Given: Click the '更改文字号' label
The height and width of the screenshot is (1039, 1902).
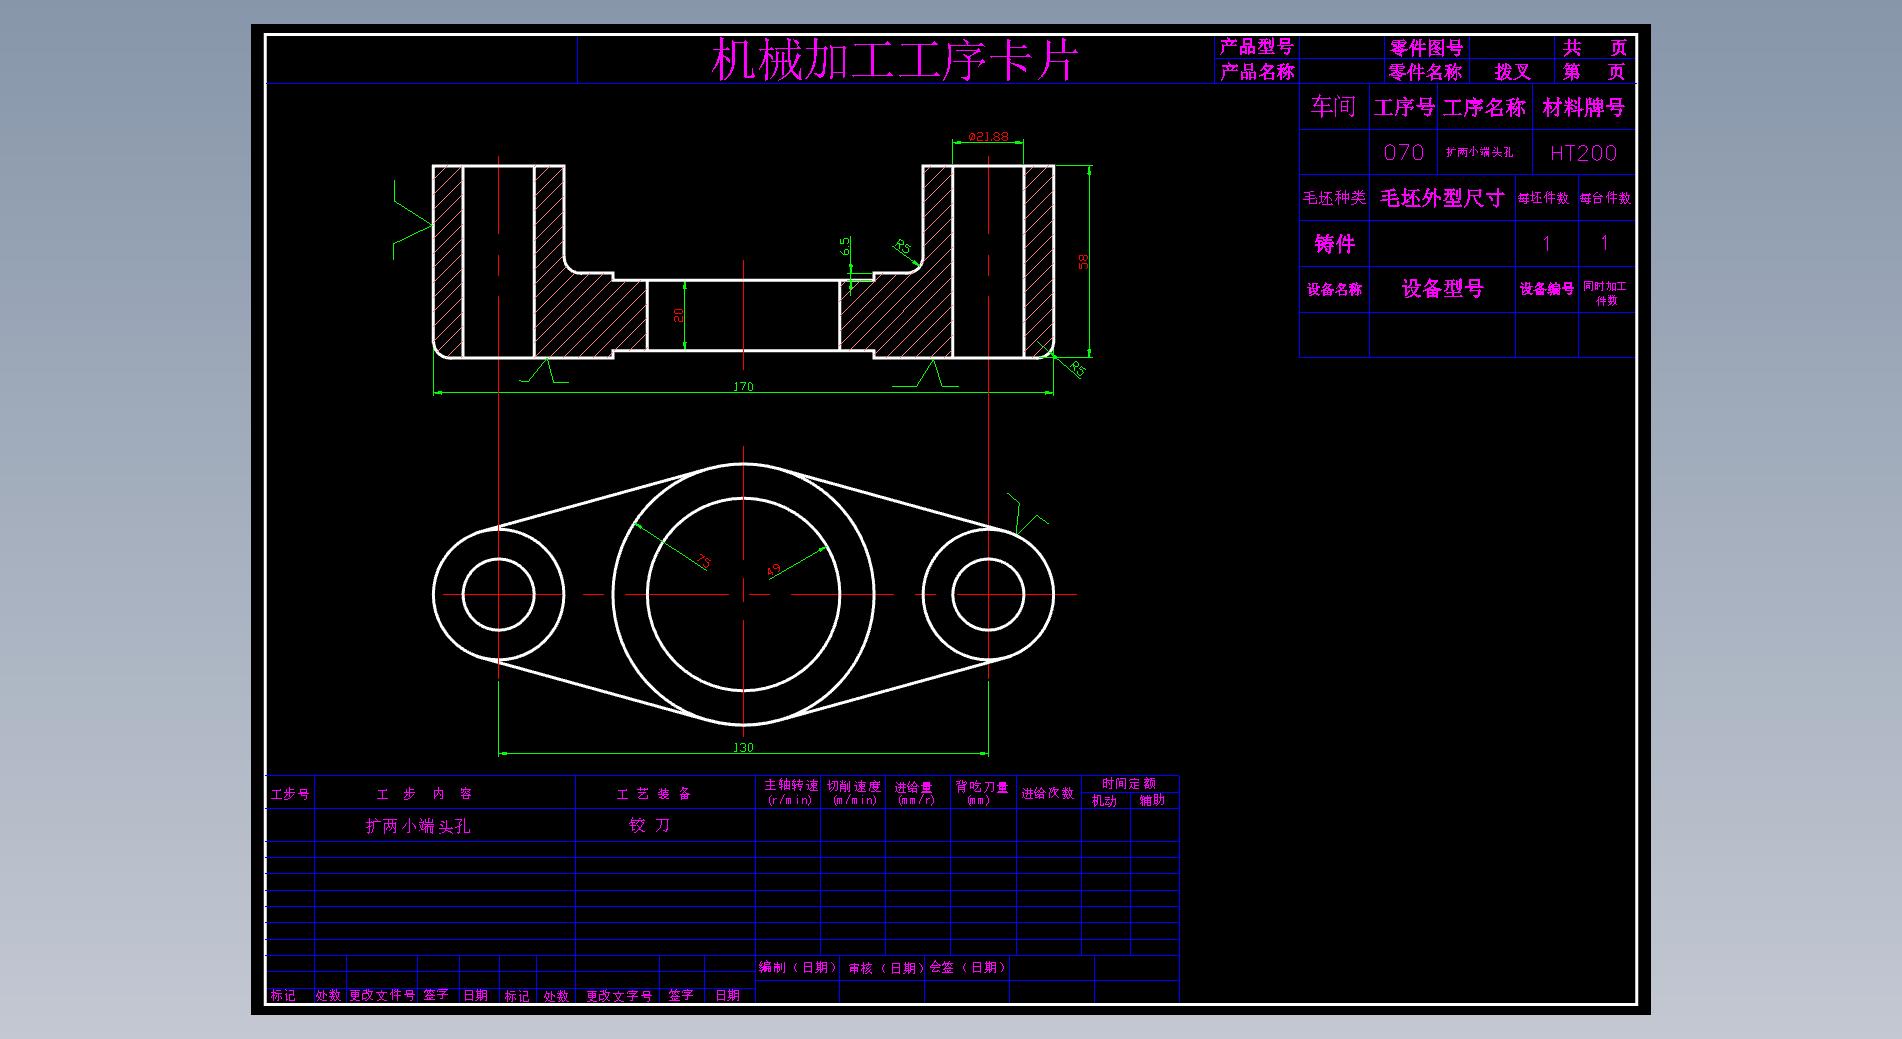Looking at the screenshot, I should point(619,996).
